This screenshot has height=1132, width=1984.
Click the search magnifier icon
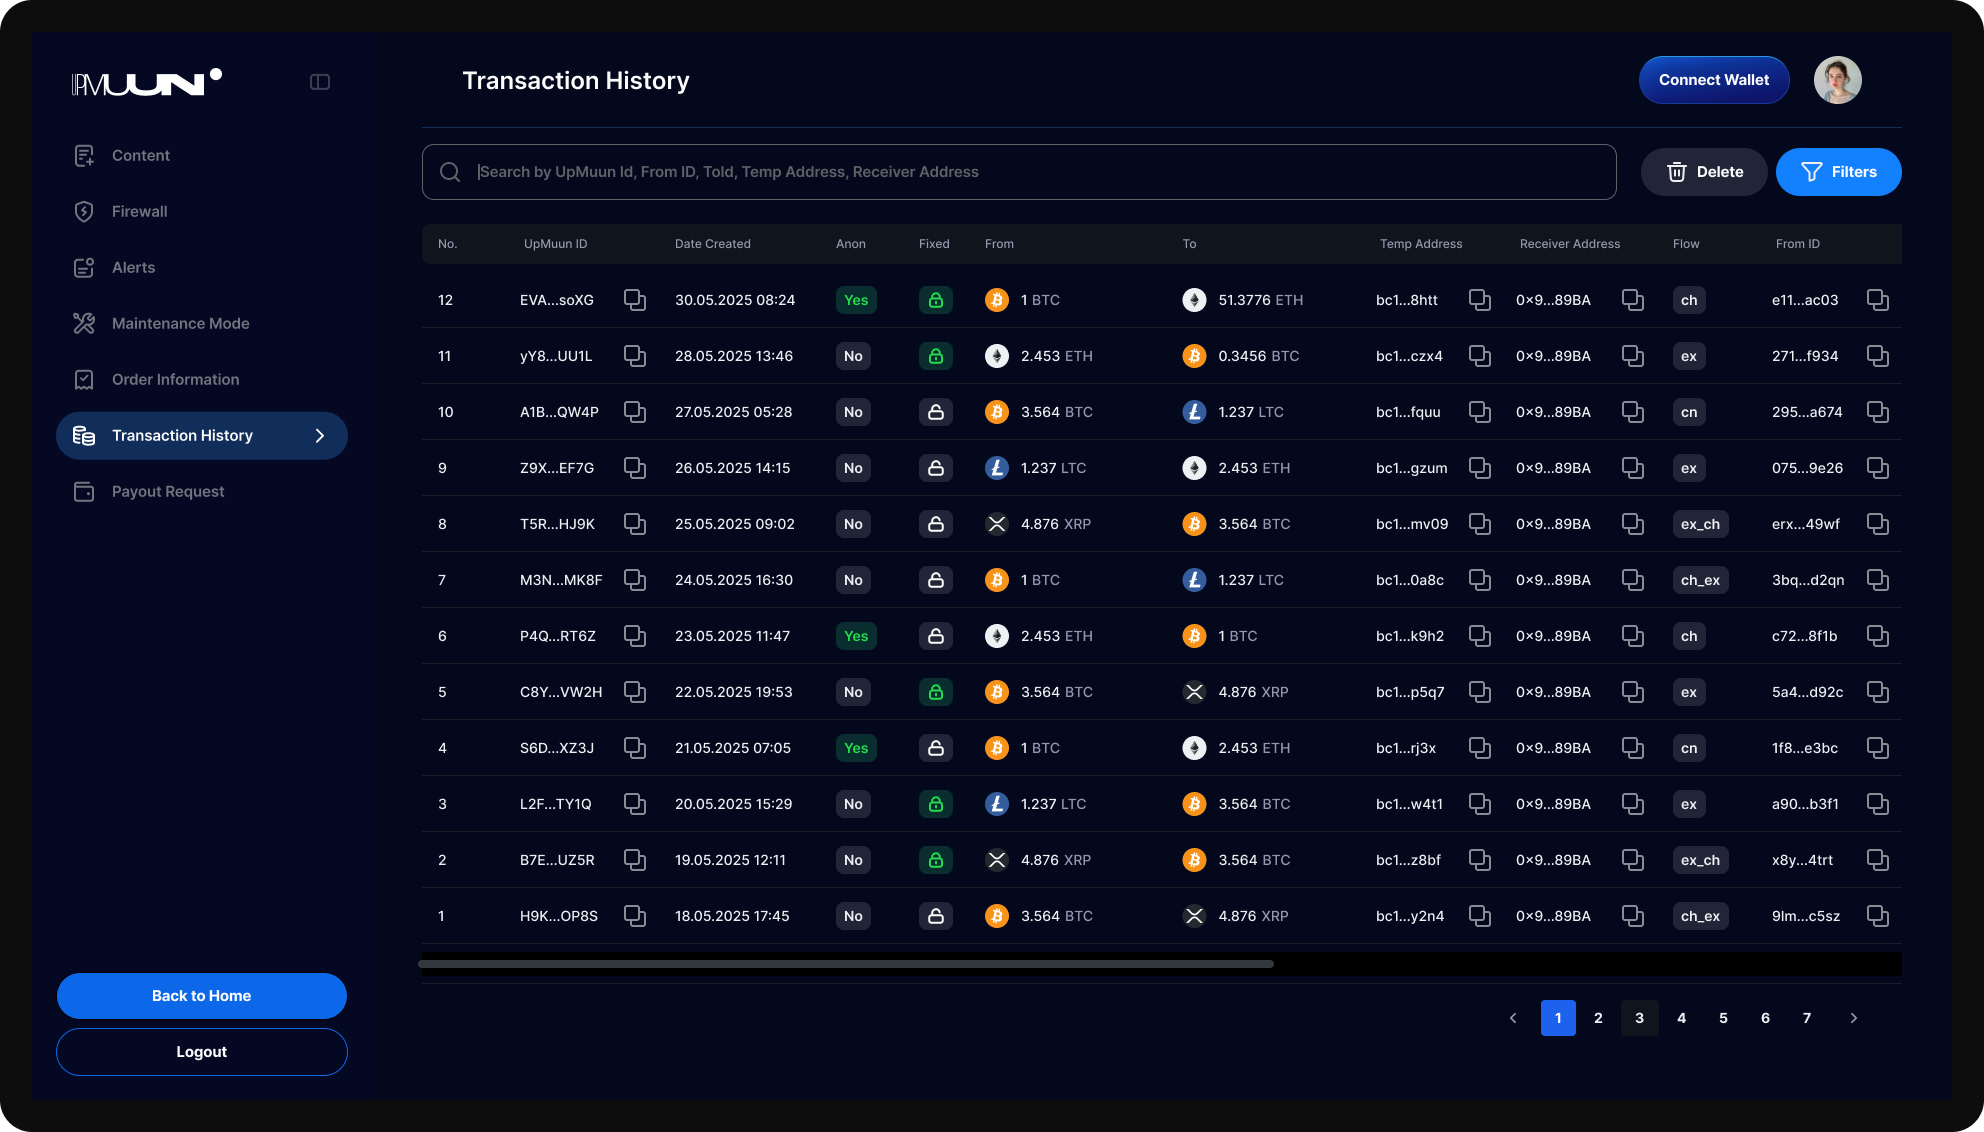pos(450,172)
